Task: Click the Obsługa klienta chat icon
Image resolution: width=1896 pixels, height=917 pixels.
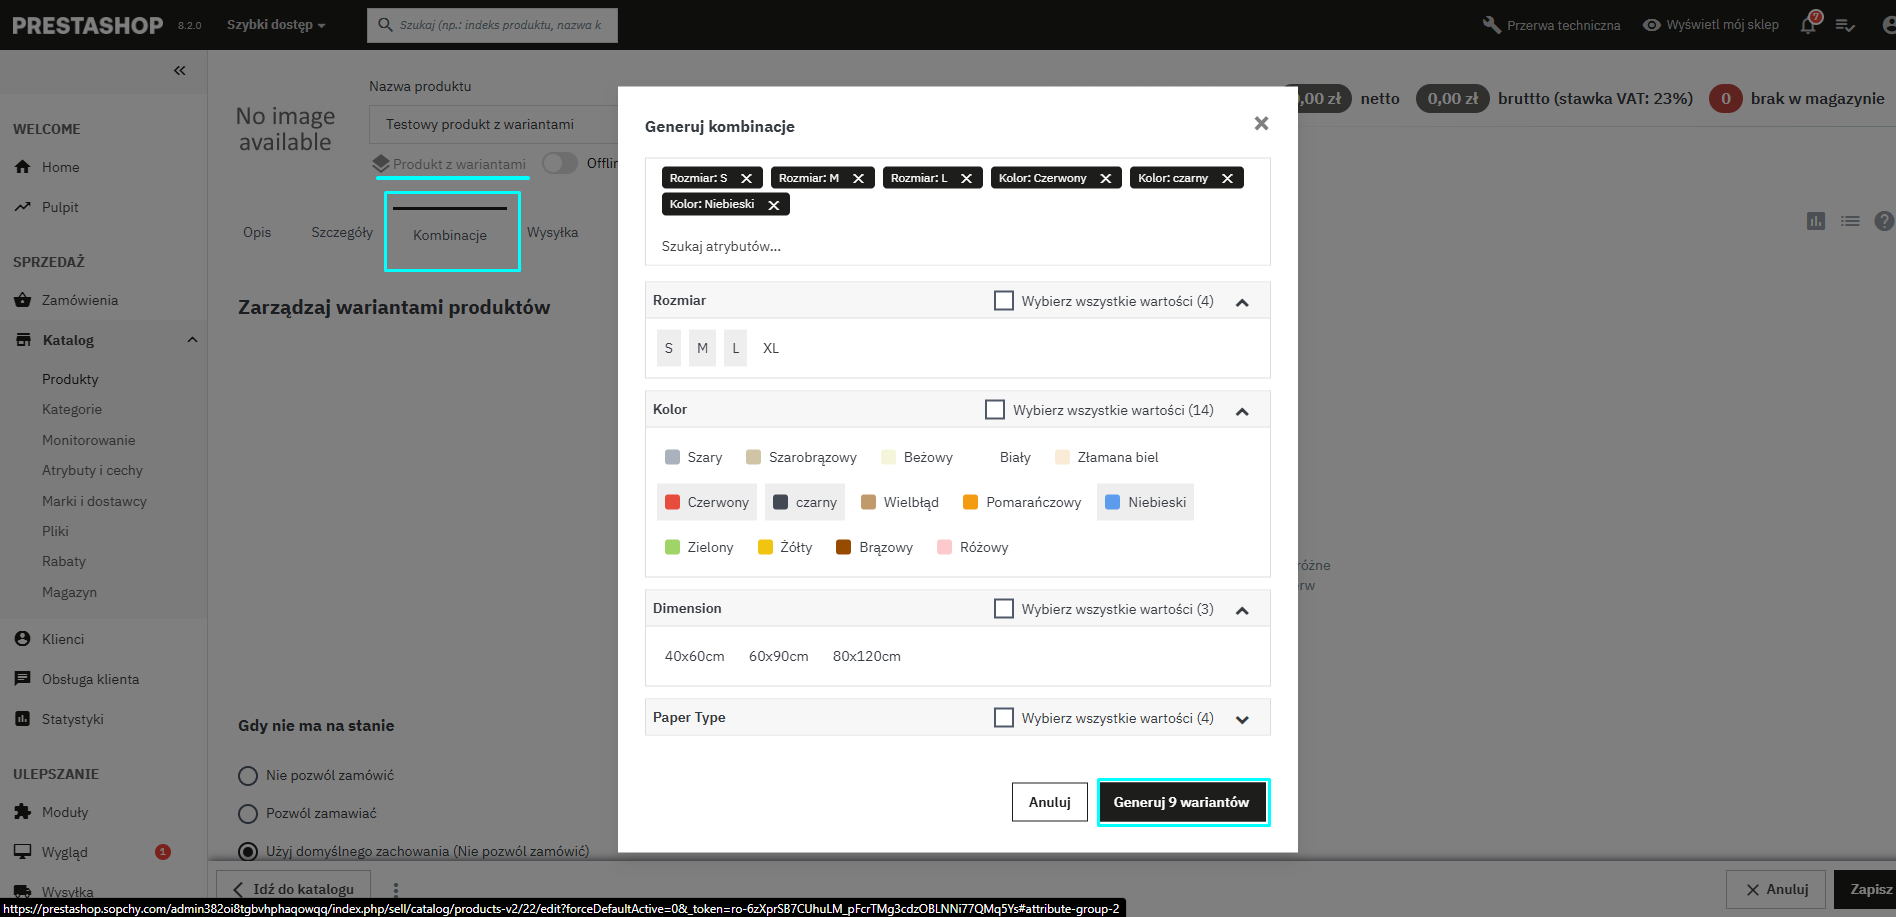Action: point(22,679)
